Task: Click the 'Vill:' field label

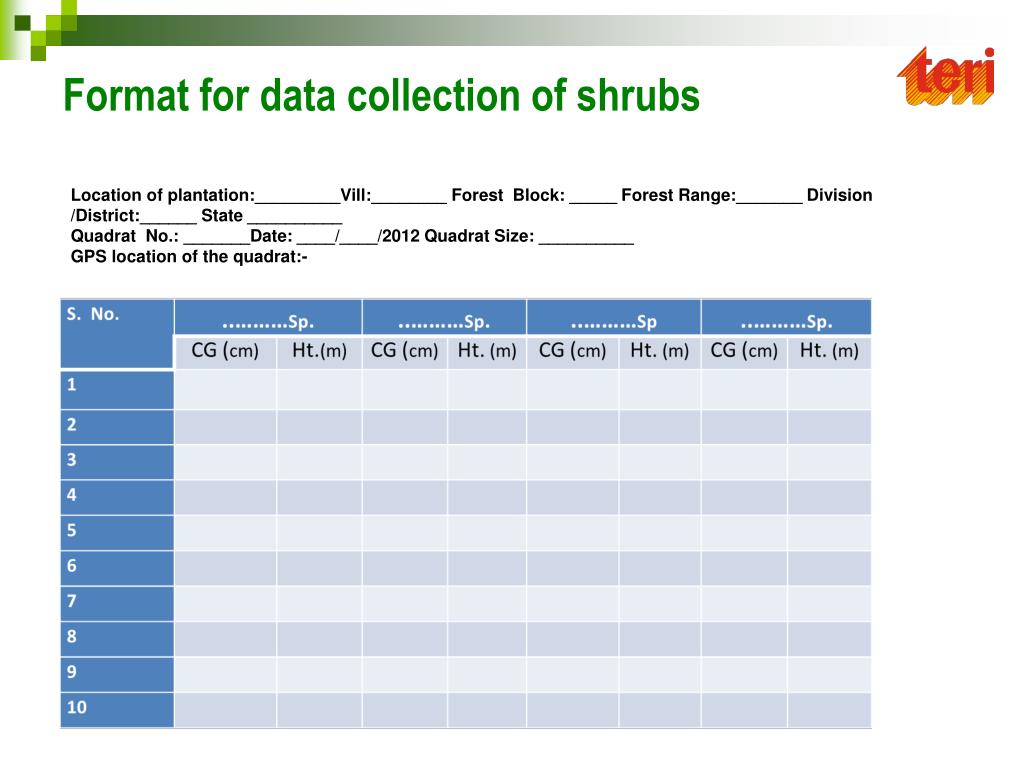Action: click(x=356, y=195)
